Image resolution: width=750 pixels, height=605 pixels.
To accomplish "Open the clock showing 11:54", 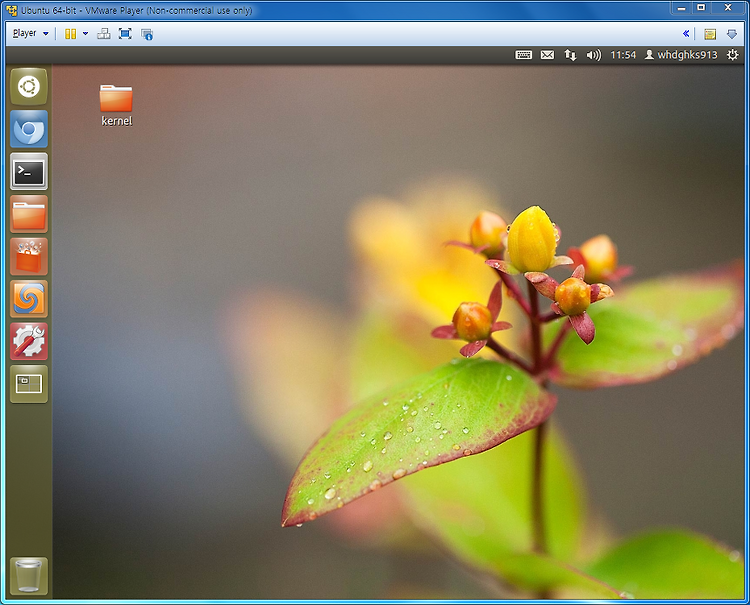I will pyautogui.click(x=623, y=55).
